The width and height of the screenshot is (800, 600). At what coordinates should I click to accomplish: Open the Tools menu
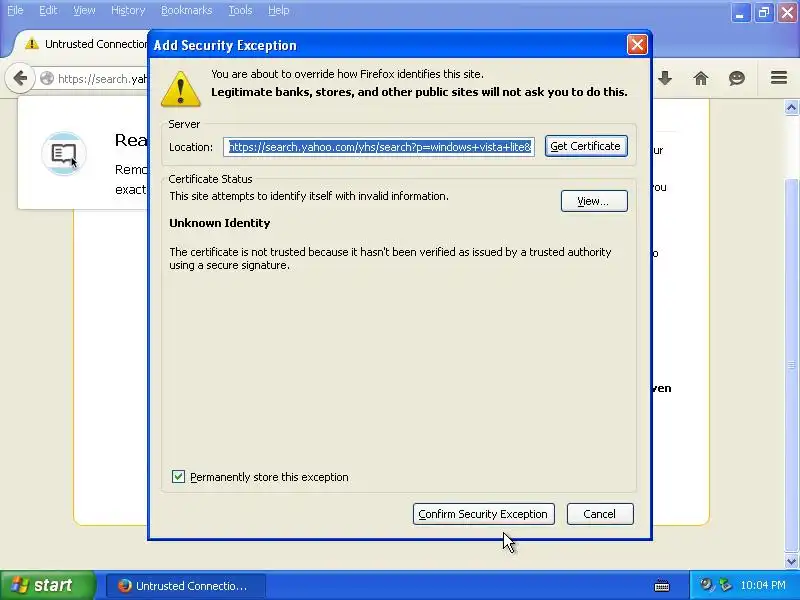tap(240, 10)
